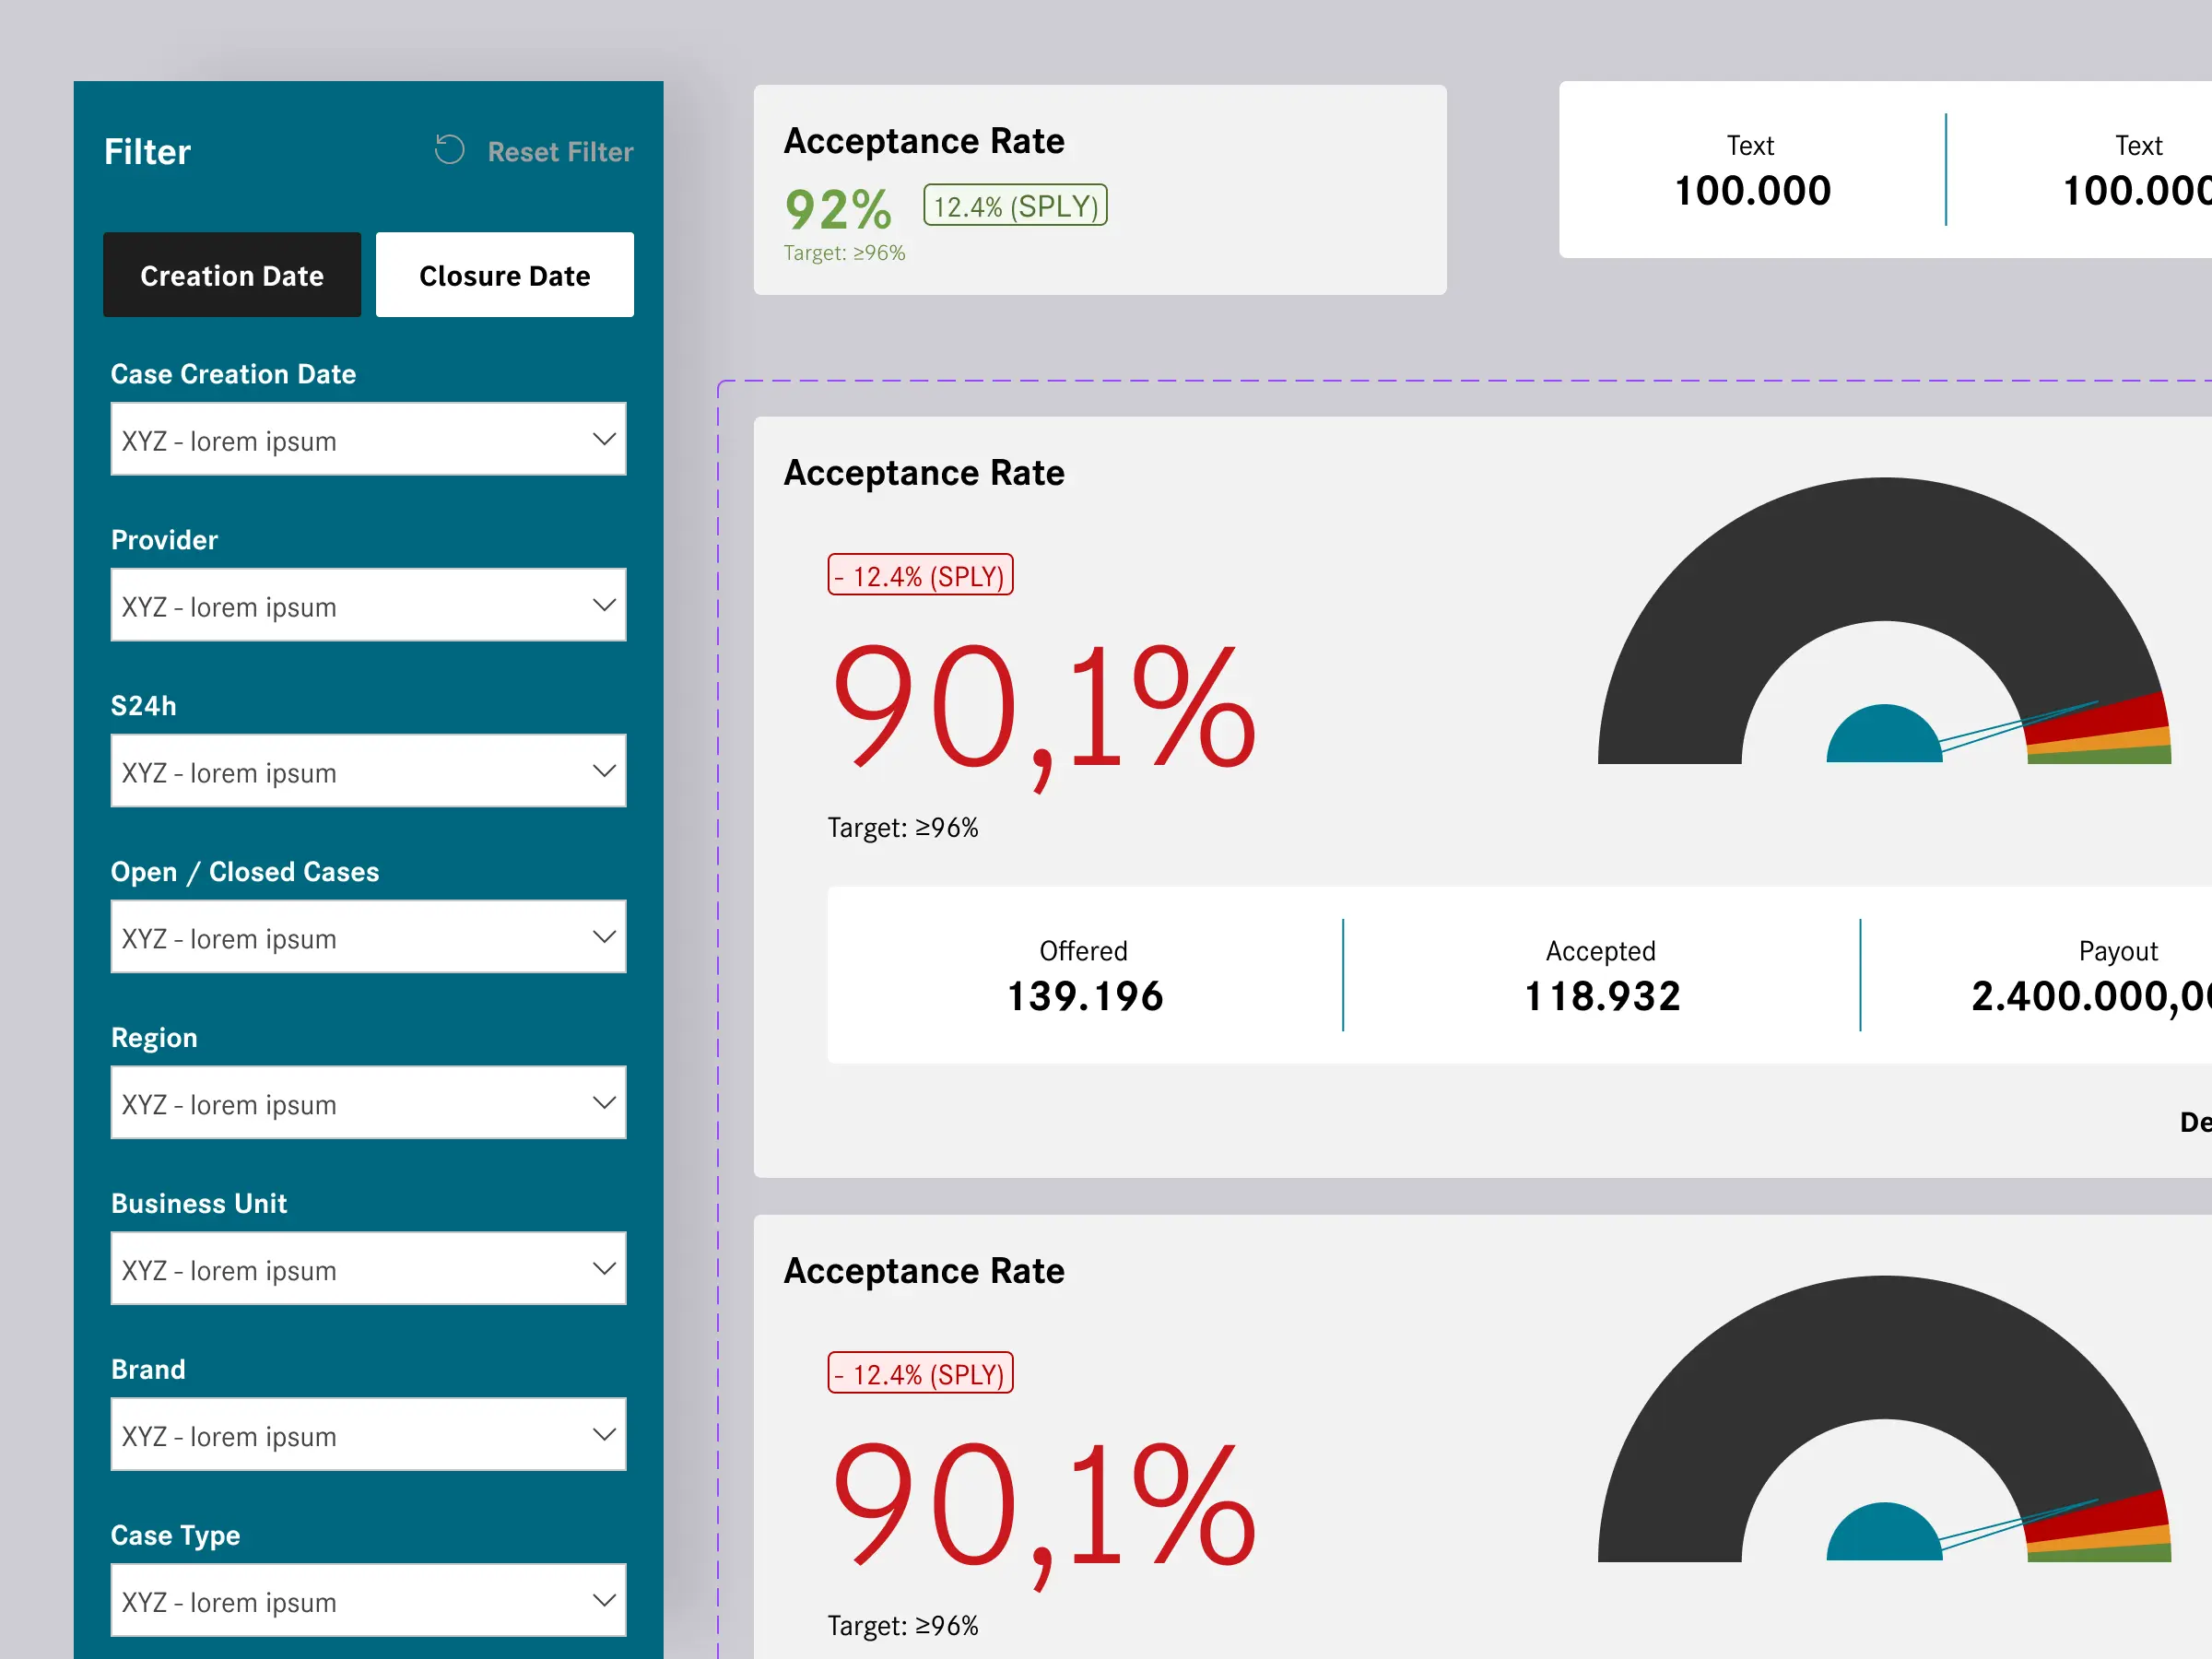Expand the Open / Closed Cases dropdown
This screenshot has width=2212, height=1659.
368,937
